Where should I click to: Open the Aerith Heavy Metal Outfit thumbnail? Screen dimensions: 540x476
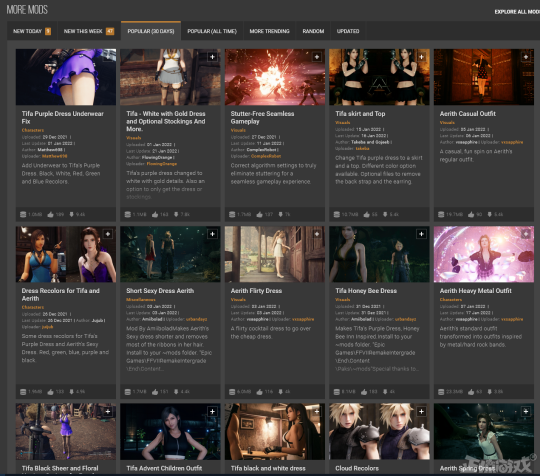click(x=484, y=254)
